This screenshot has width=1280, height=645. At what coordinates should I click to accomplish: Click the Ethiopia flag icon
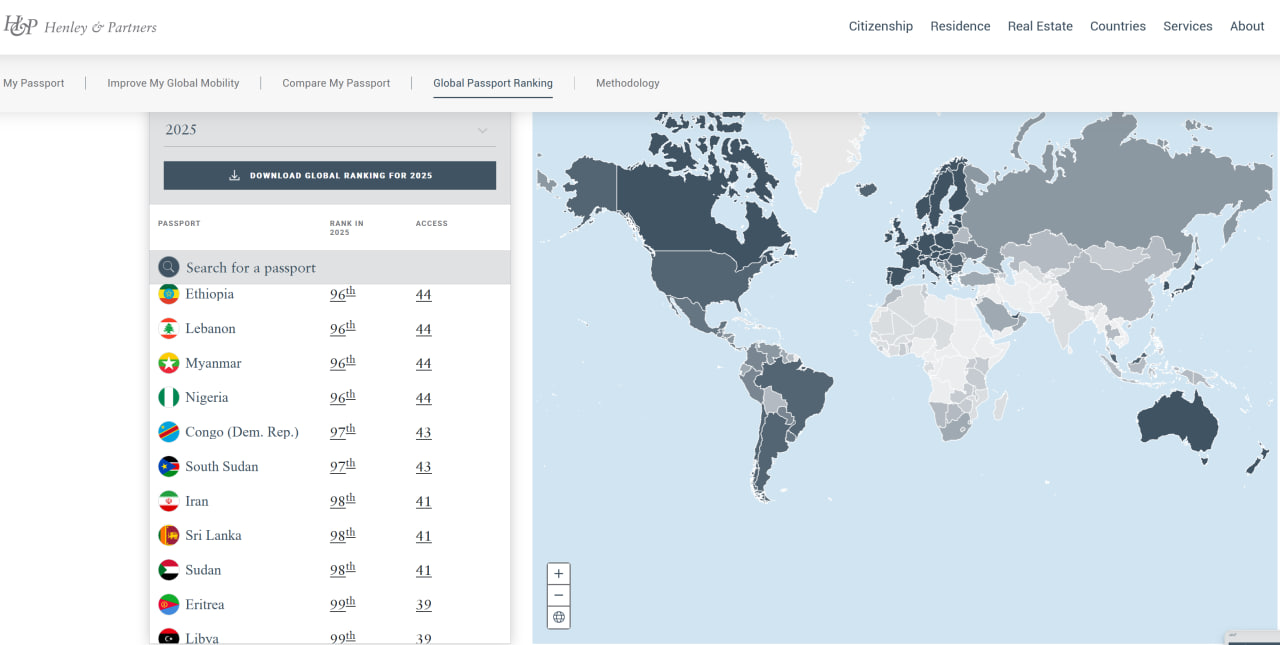pyautogui.click(x=169, y=295)
